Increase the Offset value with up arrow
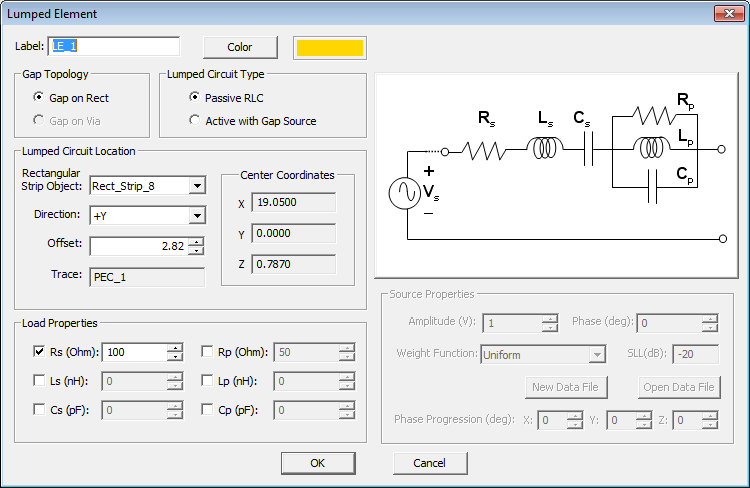Screen dimensions: 750x488 pos(196,241)
